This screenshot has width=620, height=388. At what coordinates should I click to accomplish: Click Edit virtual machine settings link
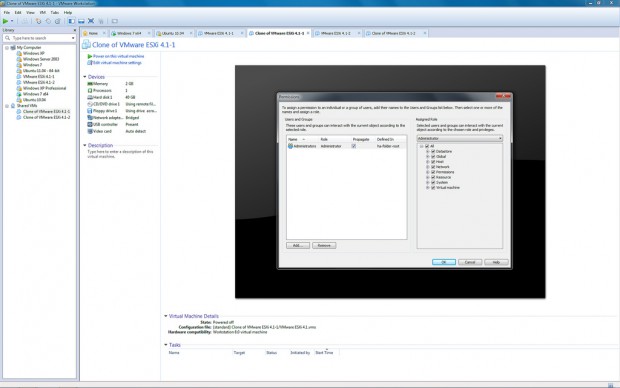117,62
